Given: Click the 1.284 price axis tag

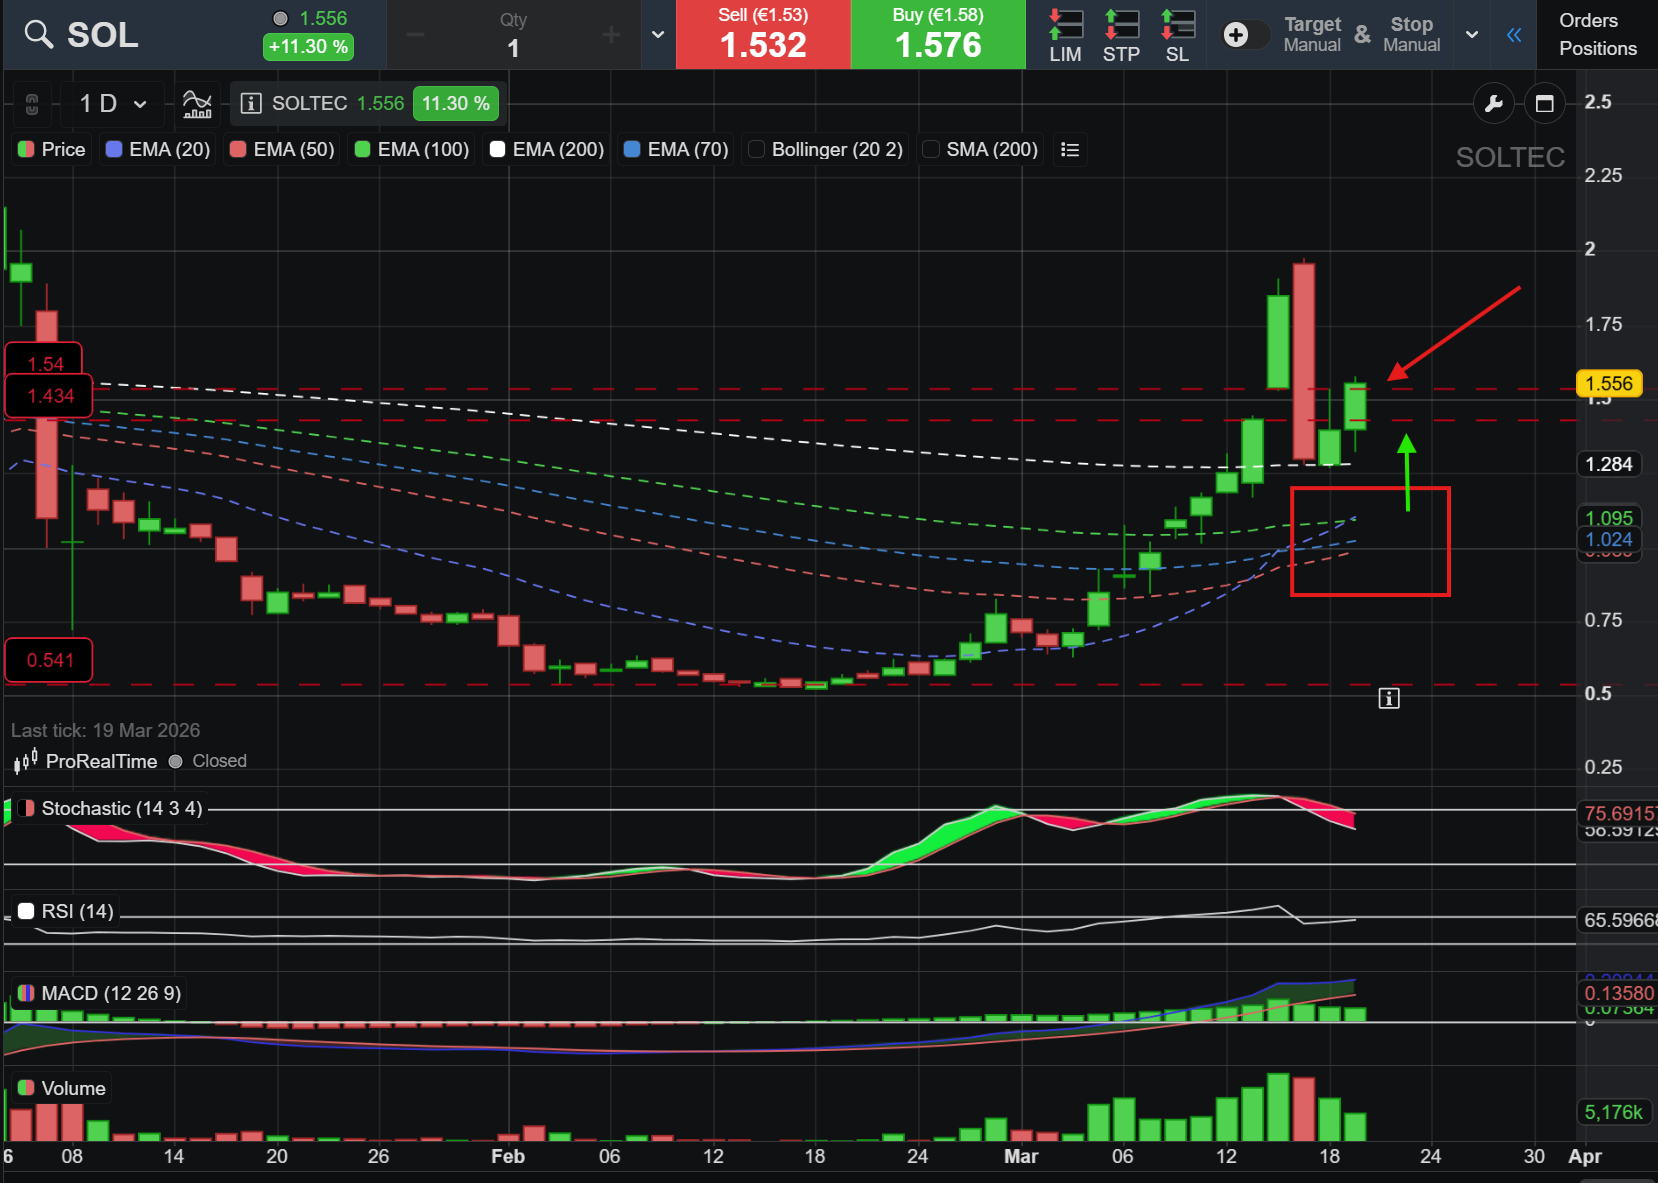Looking at the screenshot, I should click(x=1609, y=464).
